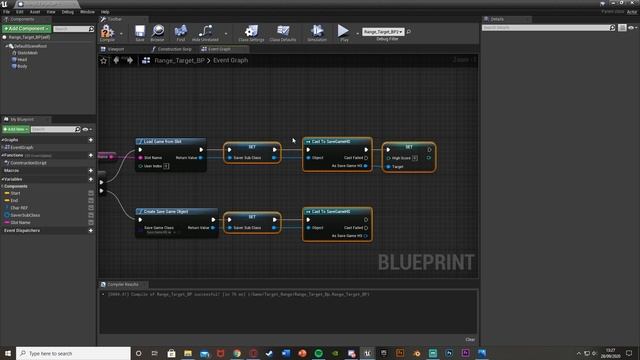
Task: Click Clear in the Compiler Results panel
Action: pos(470,339)
